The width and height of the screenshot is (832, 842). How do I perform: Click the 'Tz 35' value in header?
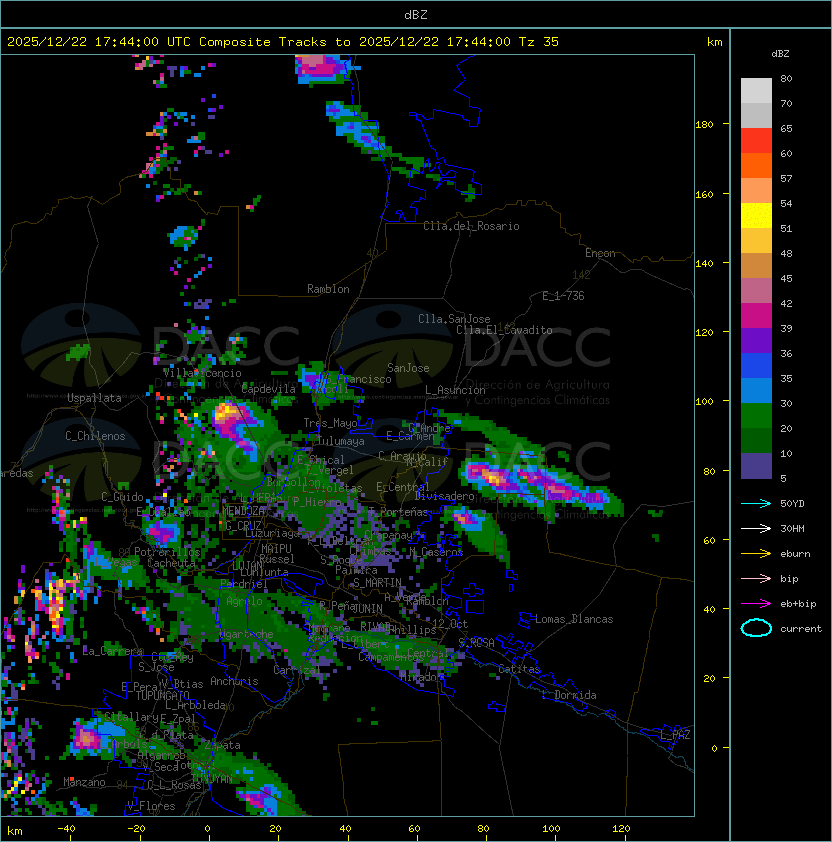(539, 42)
